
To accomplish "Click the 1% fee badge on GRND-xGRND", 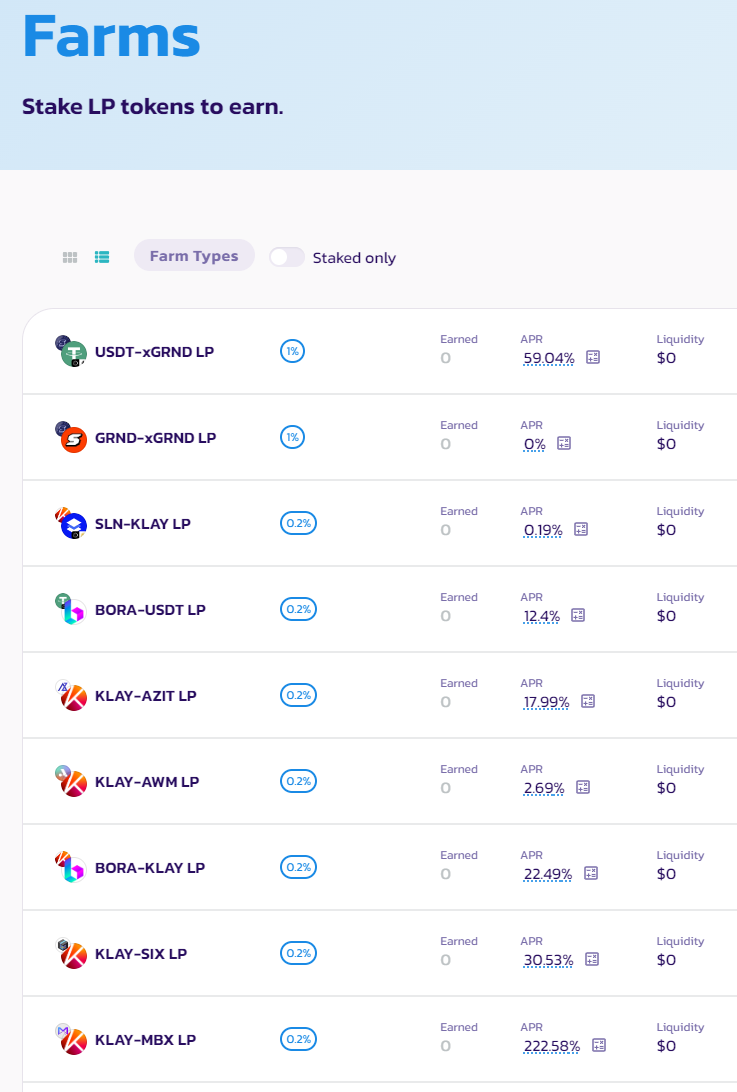I will (292, 437).
